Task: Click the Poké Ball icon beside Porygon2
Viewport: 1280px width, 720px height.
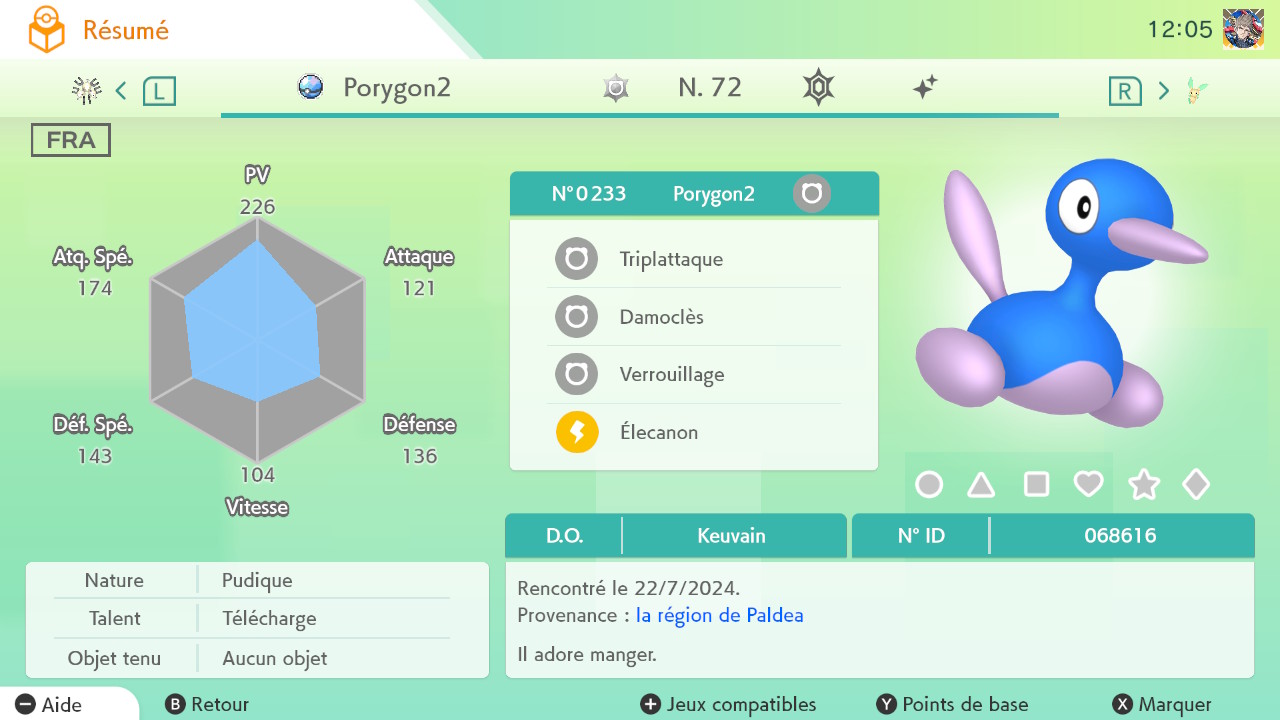Action: pyautogui.click(x=311, y=87)
